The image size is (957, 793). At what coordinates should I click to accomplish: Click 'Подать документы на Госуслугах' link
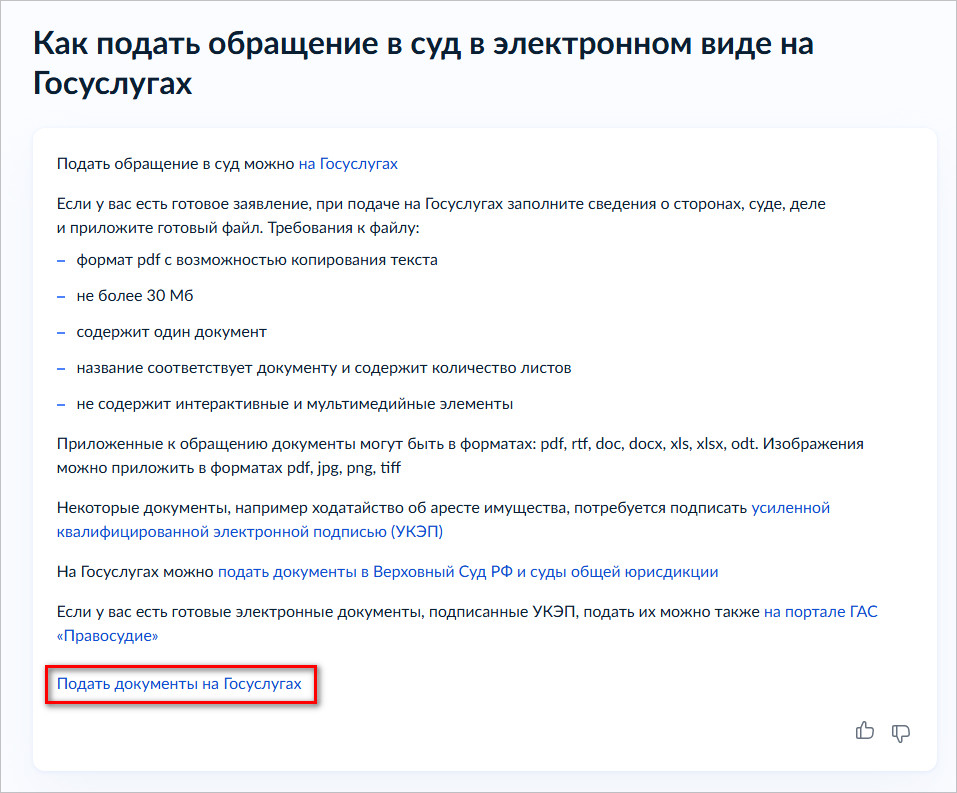pos(179,684)
